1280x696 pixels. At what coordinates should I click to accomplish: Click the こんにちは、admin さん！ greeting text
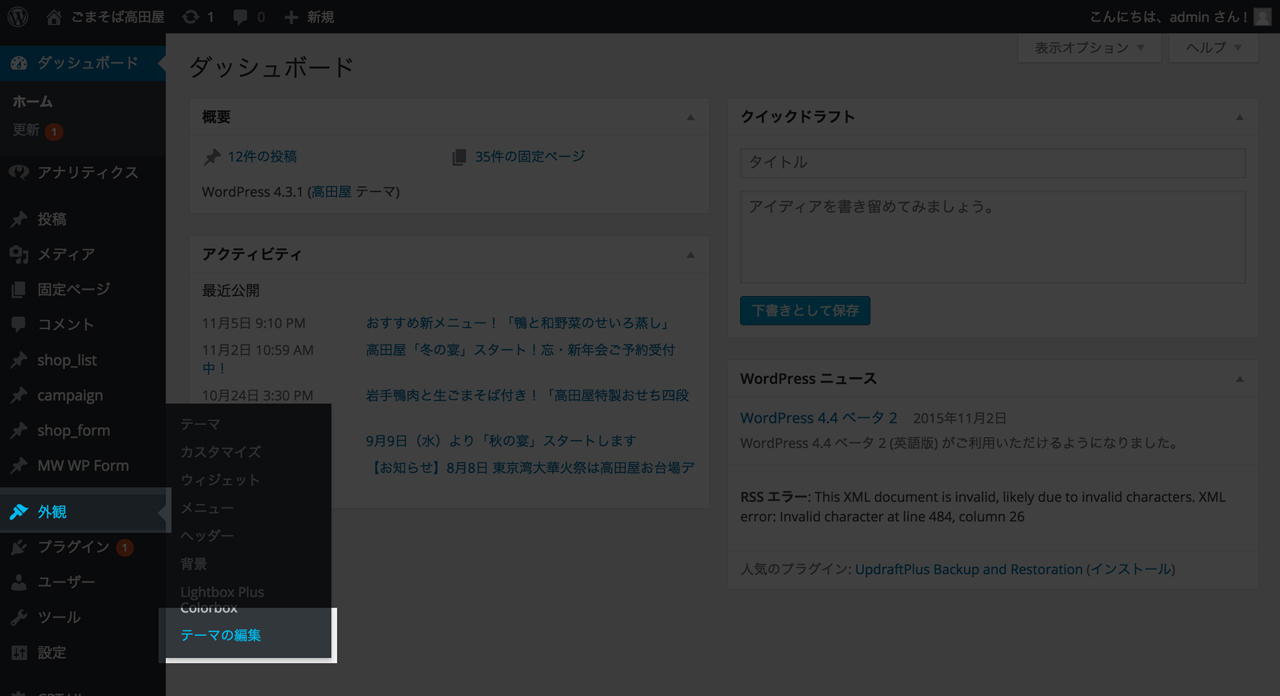(1171, 17)
